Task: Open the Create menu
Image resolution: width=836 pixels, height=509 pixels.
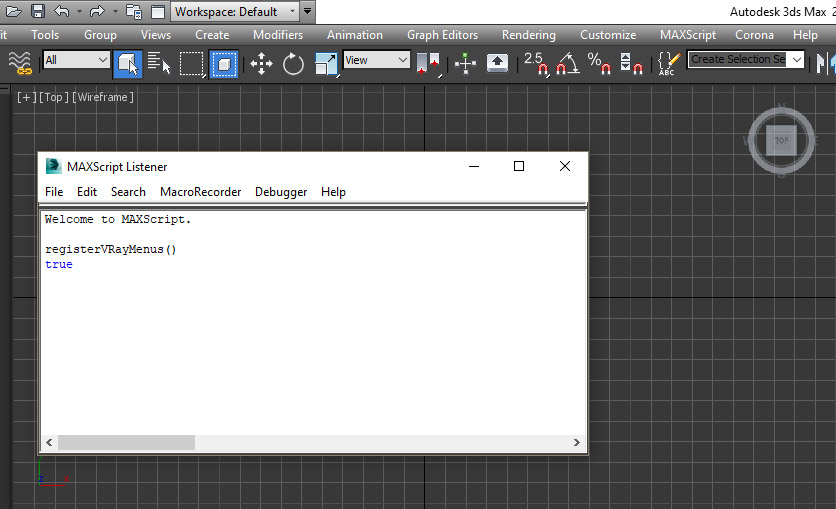Action: (212, 35)
